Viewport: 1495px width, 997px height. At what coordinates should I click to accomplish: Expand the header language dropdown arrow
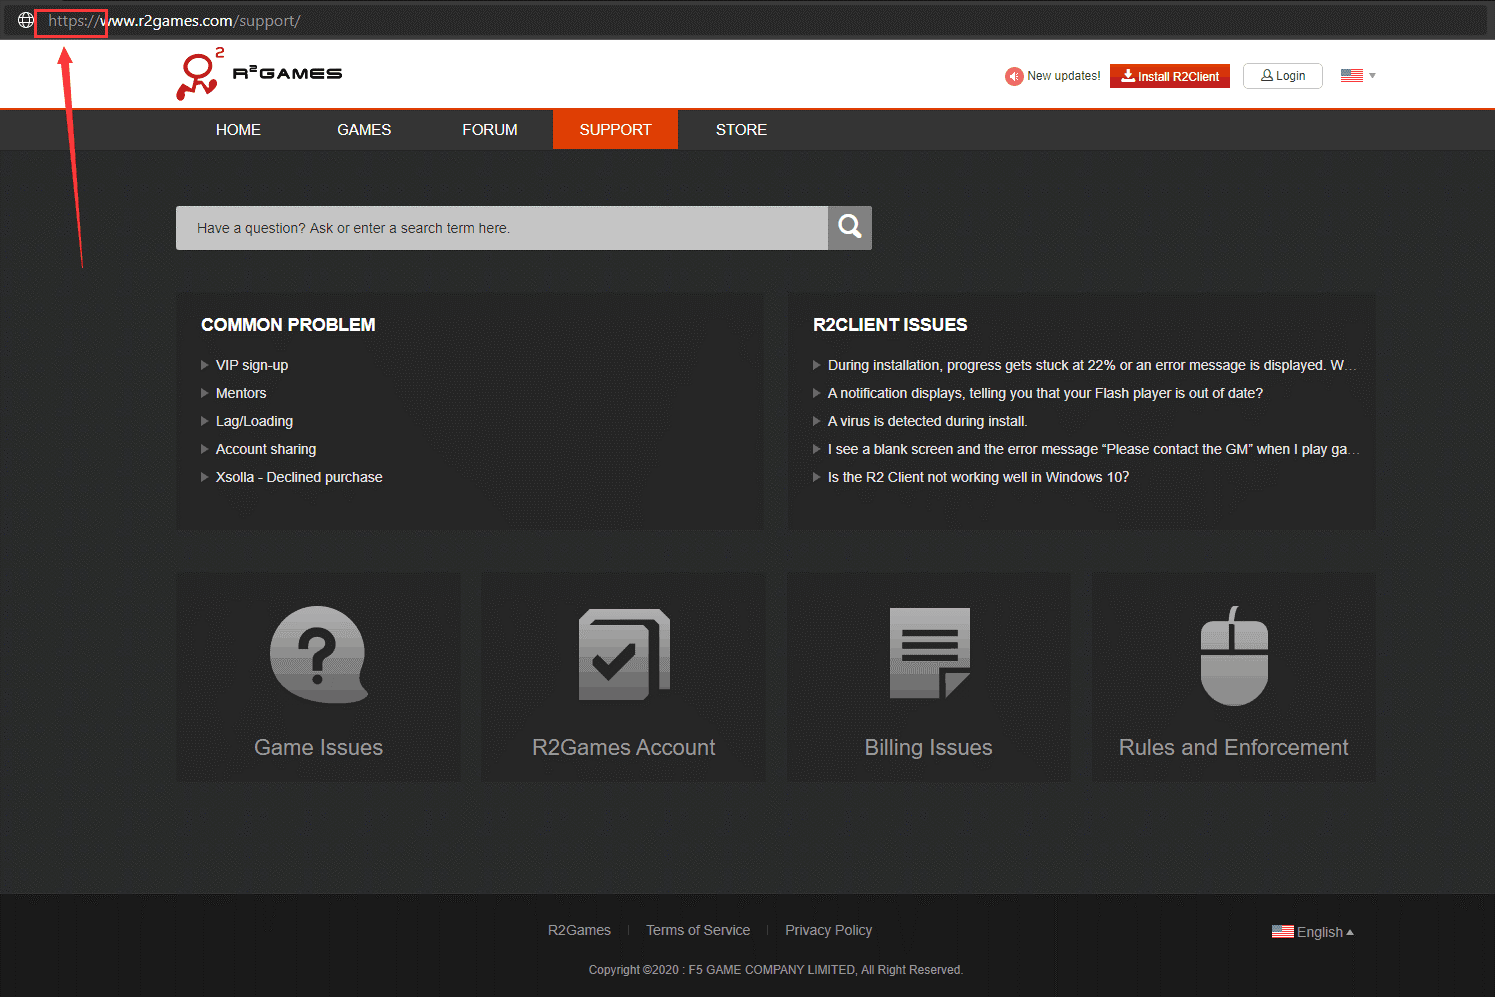(x=1373, y=76)
